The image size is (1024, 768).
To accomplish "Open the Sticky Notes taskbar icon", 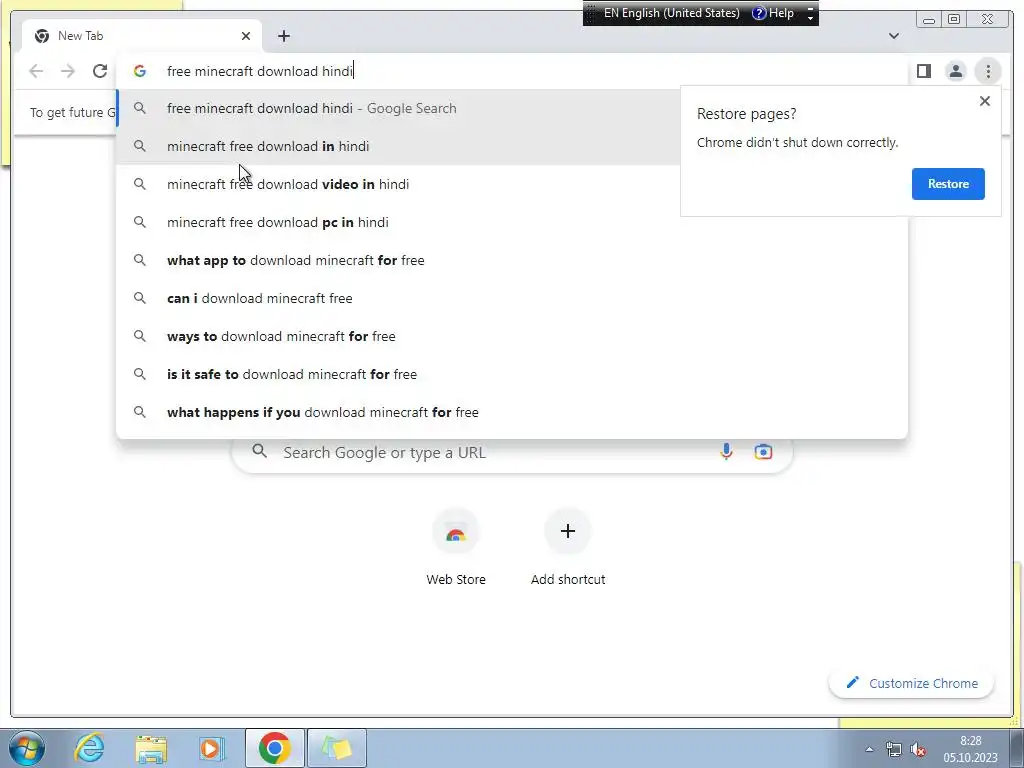I will [x=336, y=748].
